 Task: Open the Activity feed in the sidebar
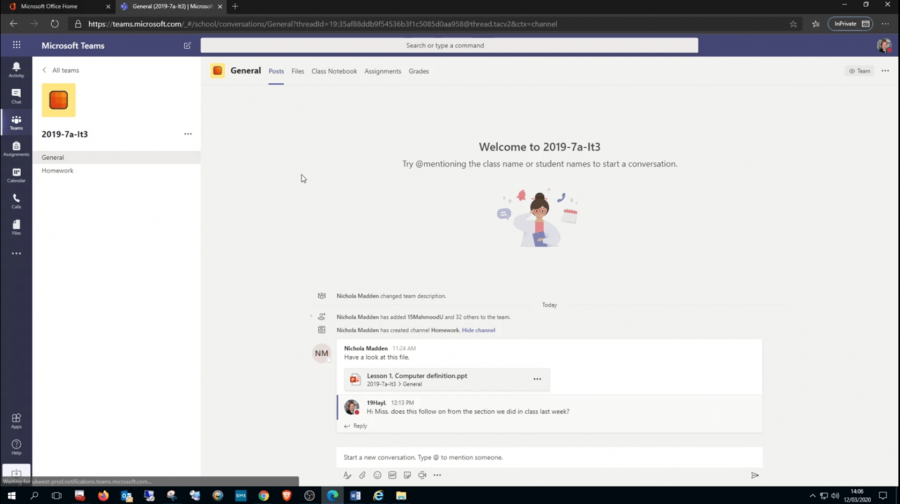point(16,68)
